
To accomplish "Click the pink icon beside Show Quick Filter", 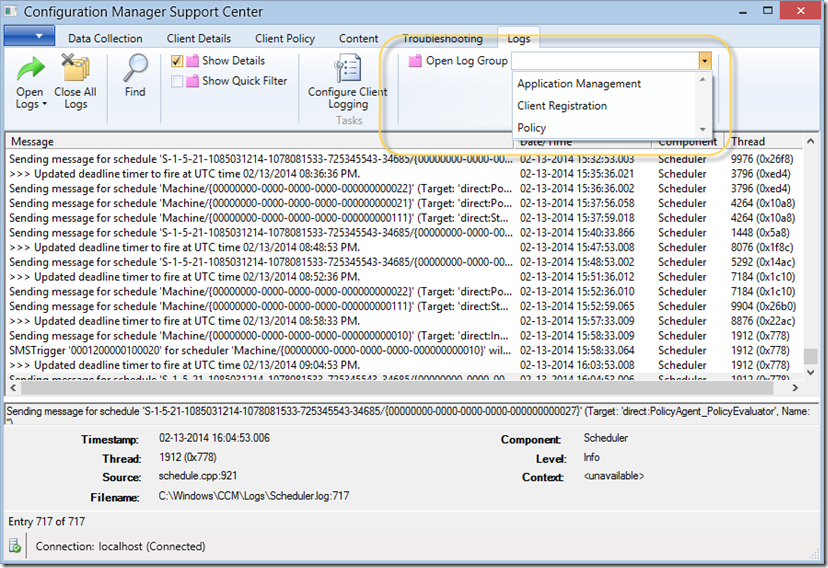I will click(x=193, y=81).
